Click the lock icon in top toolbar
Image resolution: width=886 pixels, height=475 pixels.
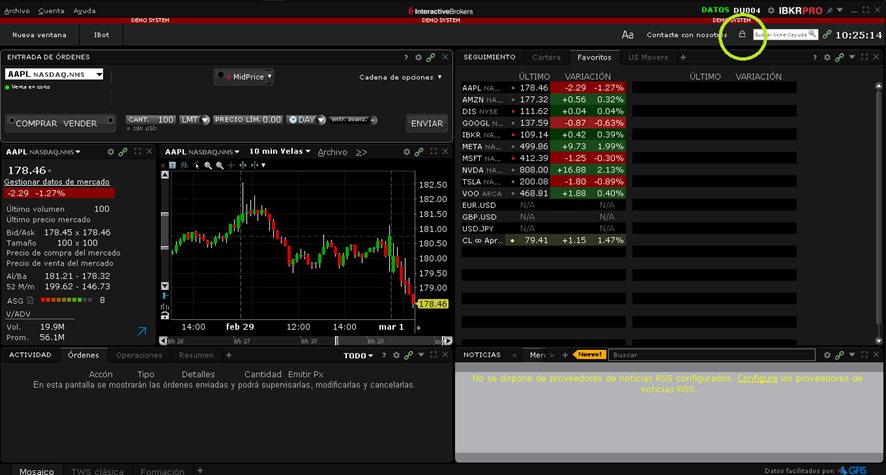[x=742, y=34]
